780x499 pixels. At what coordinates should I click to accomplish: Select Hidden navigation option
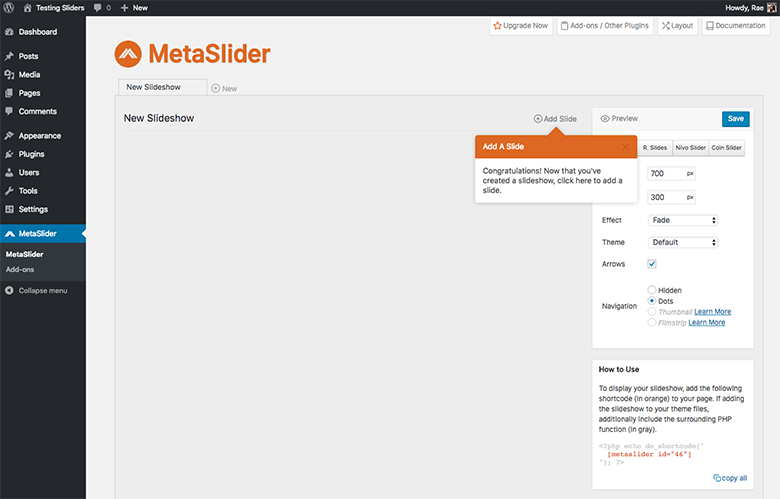652,290
